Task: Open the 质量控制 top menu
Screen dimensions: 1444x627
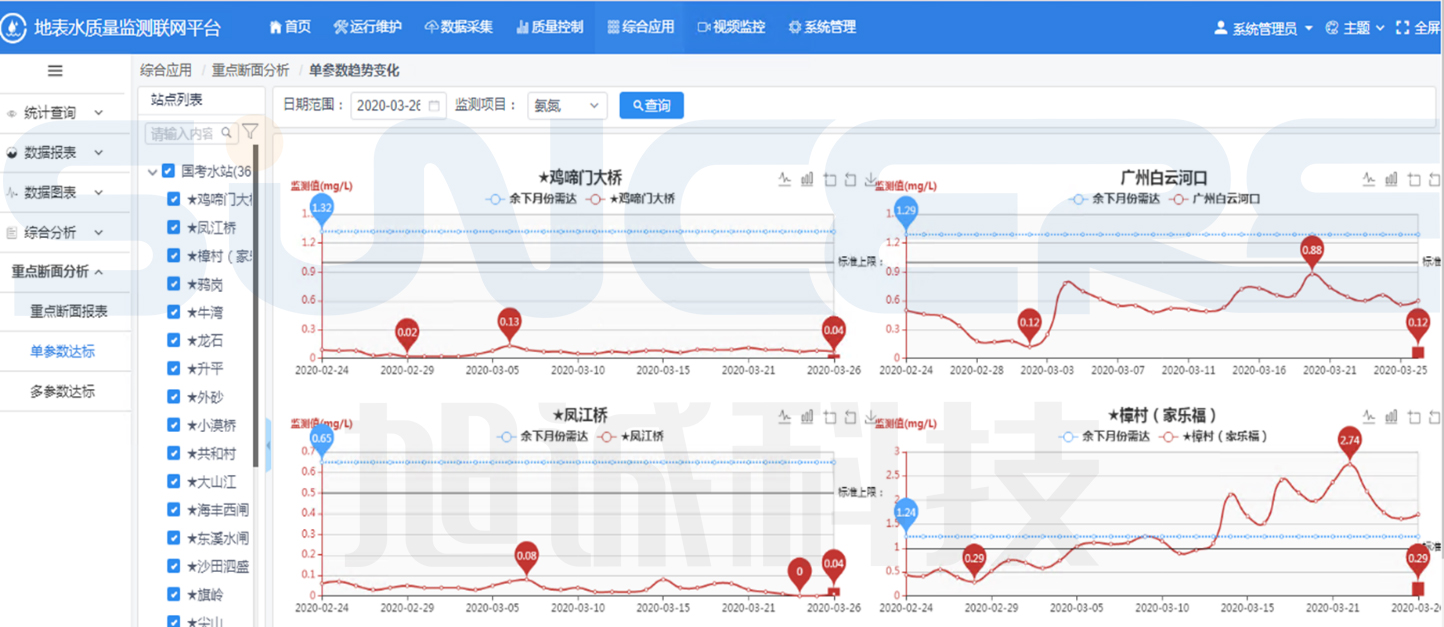Action: tap(549, 27)
